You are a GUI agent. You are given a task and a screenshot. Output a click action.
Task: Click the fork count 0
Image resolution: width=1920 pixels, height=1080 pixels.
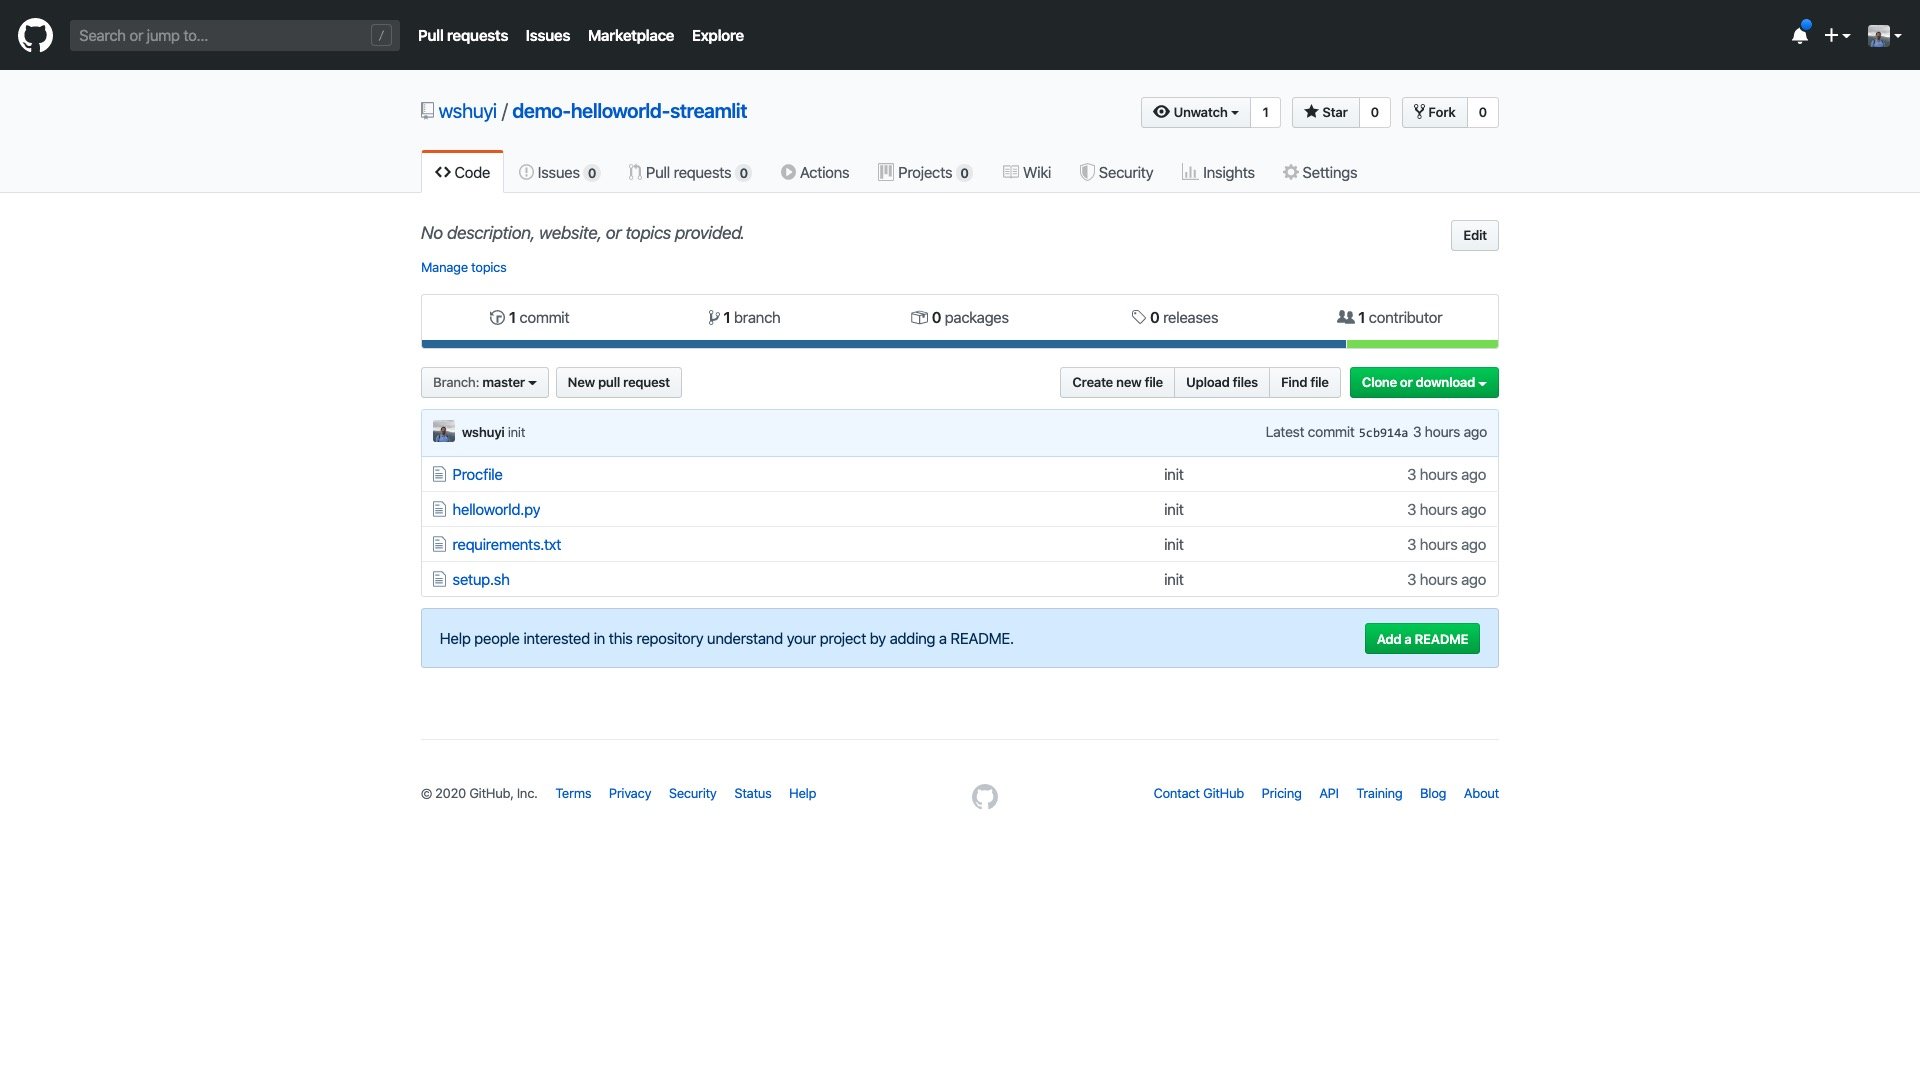click(1483, 112)
